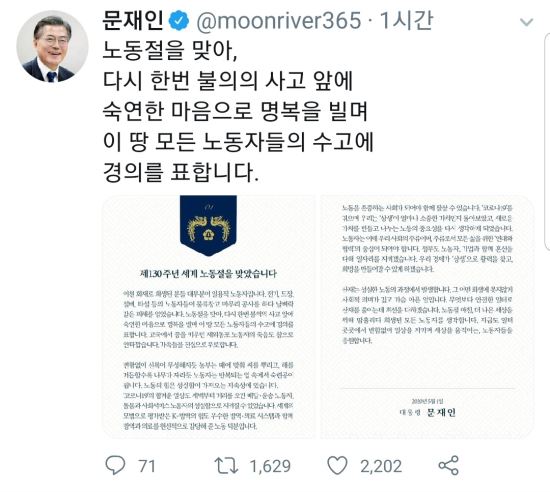Like the tweet with the heart icon

click(x=337, y=465)
